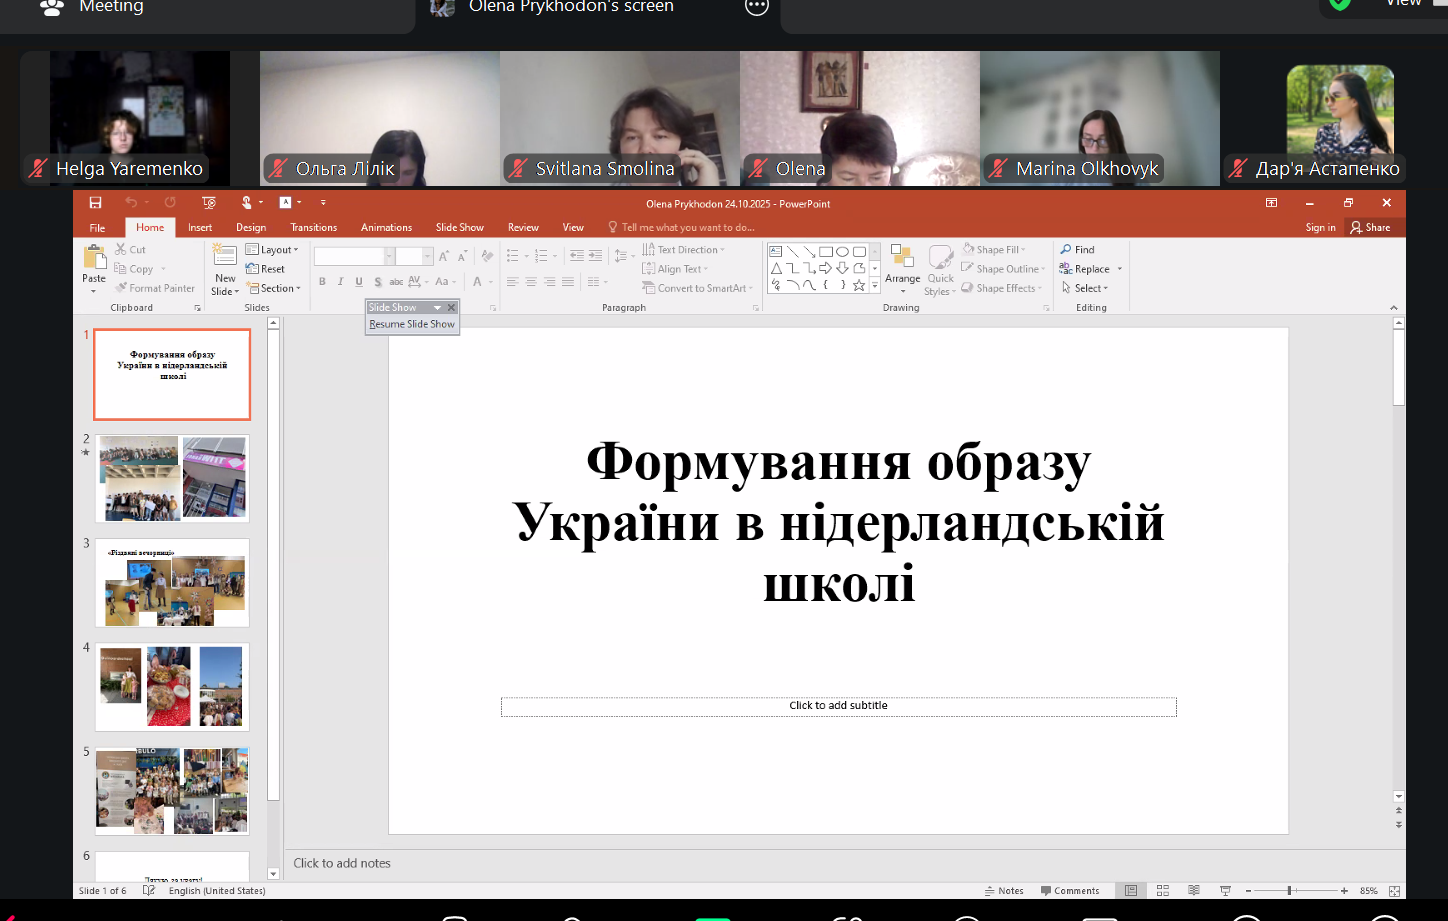1448x921 pixels.
Task: Switch to Slide Sorter view in status bar
Action: (x=1162, y=890)
